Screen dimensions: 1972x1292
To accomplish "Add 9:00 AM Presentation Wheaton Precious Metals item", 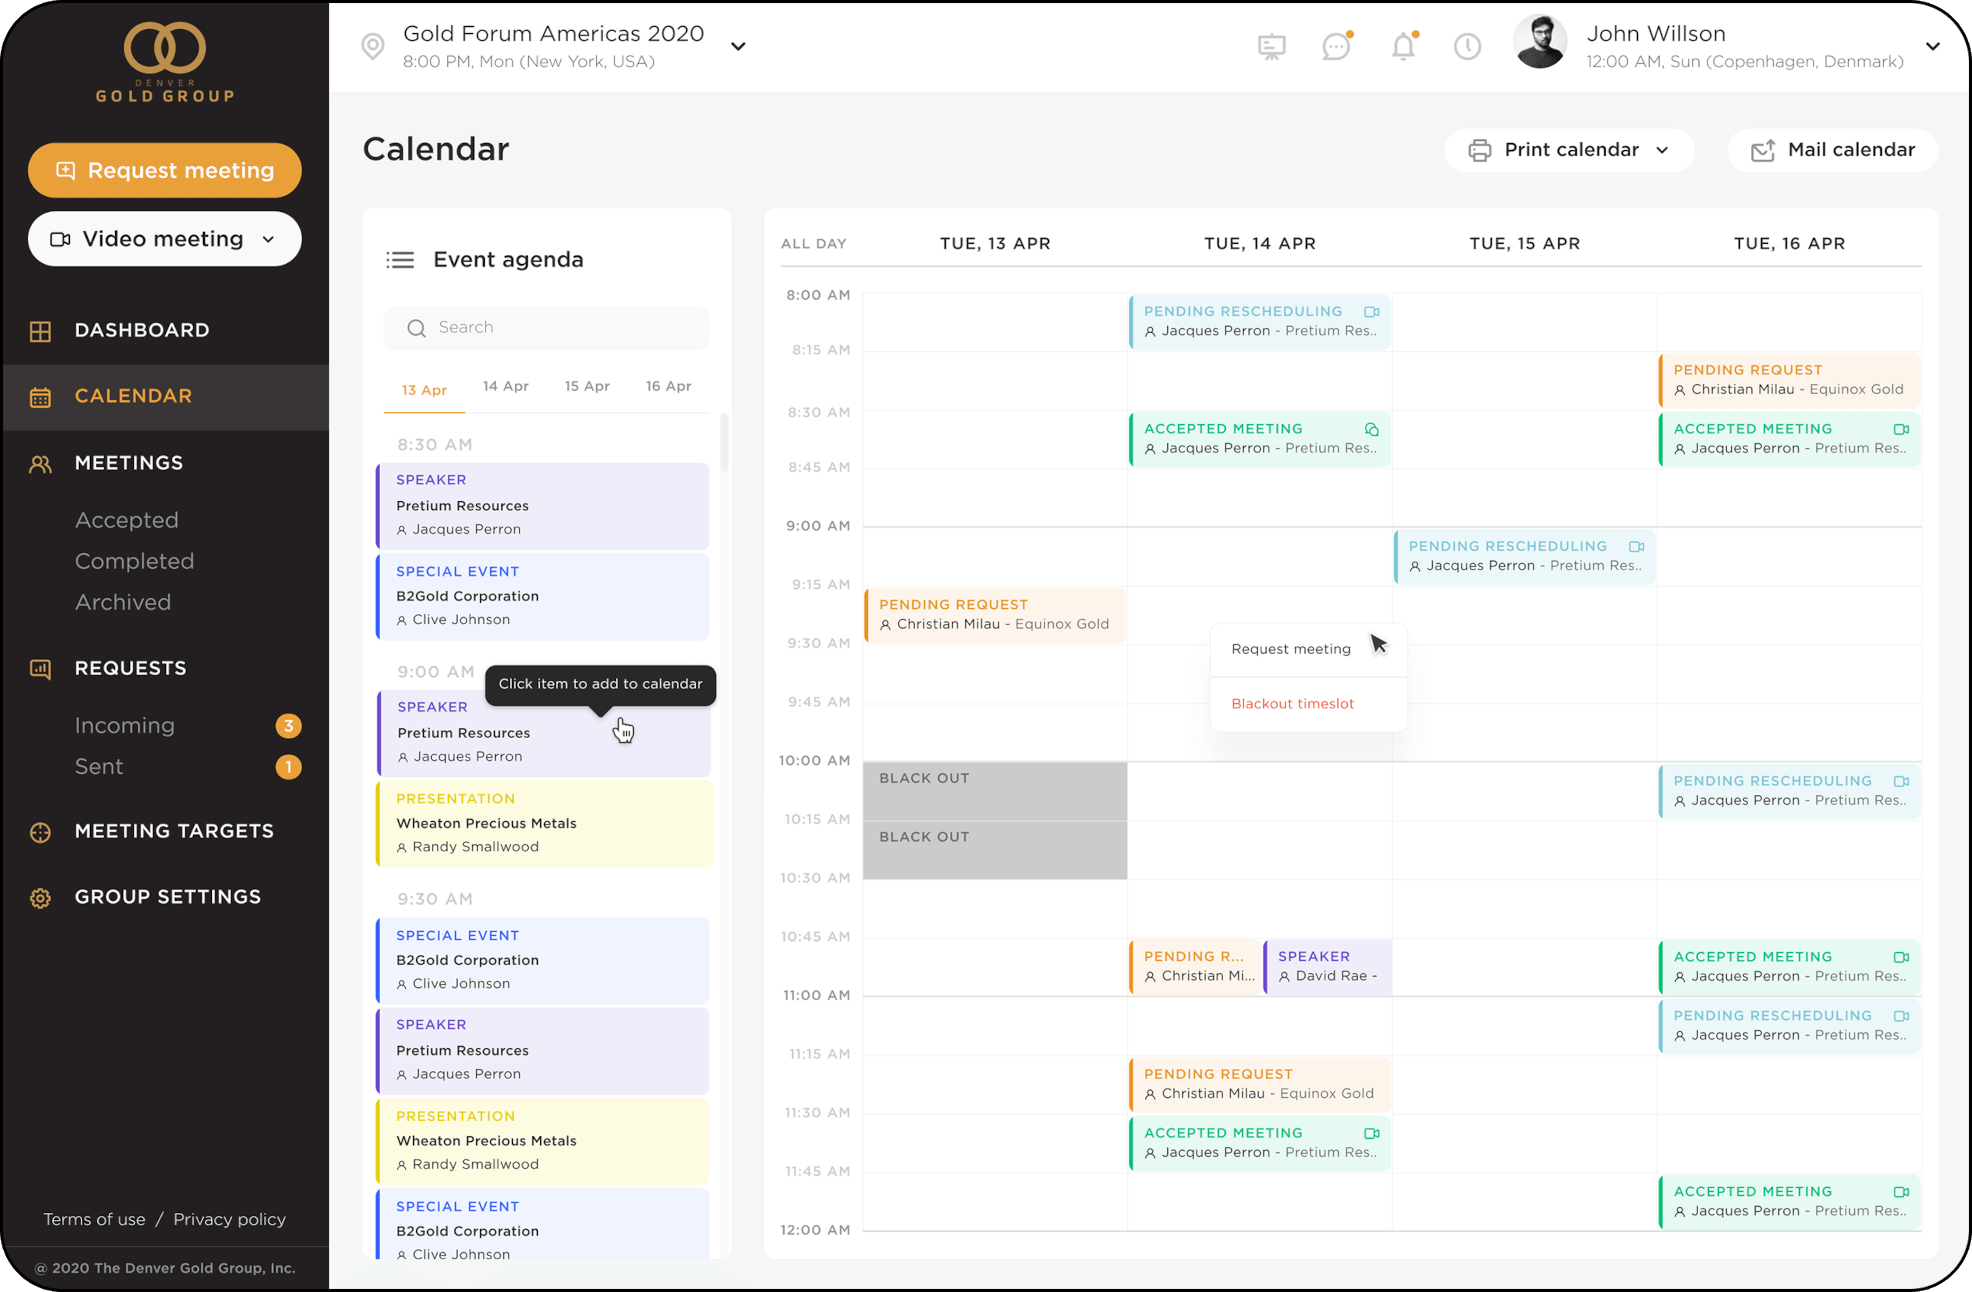I will pos(543,824).
